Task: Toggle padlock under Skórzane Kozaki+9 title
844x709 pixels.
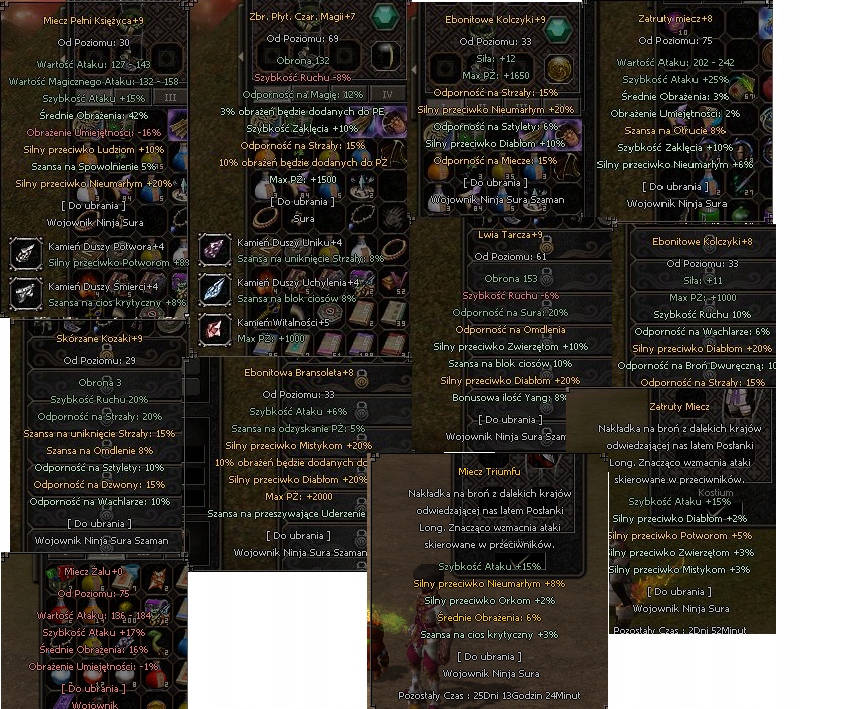Action: (107, 351)
